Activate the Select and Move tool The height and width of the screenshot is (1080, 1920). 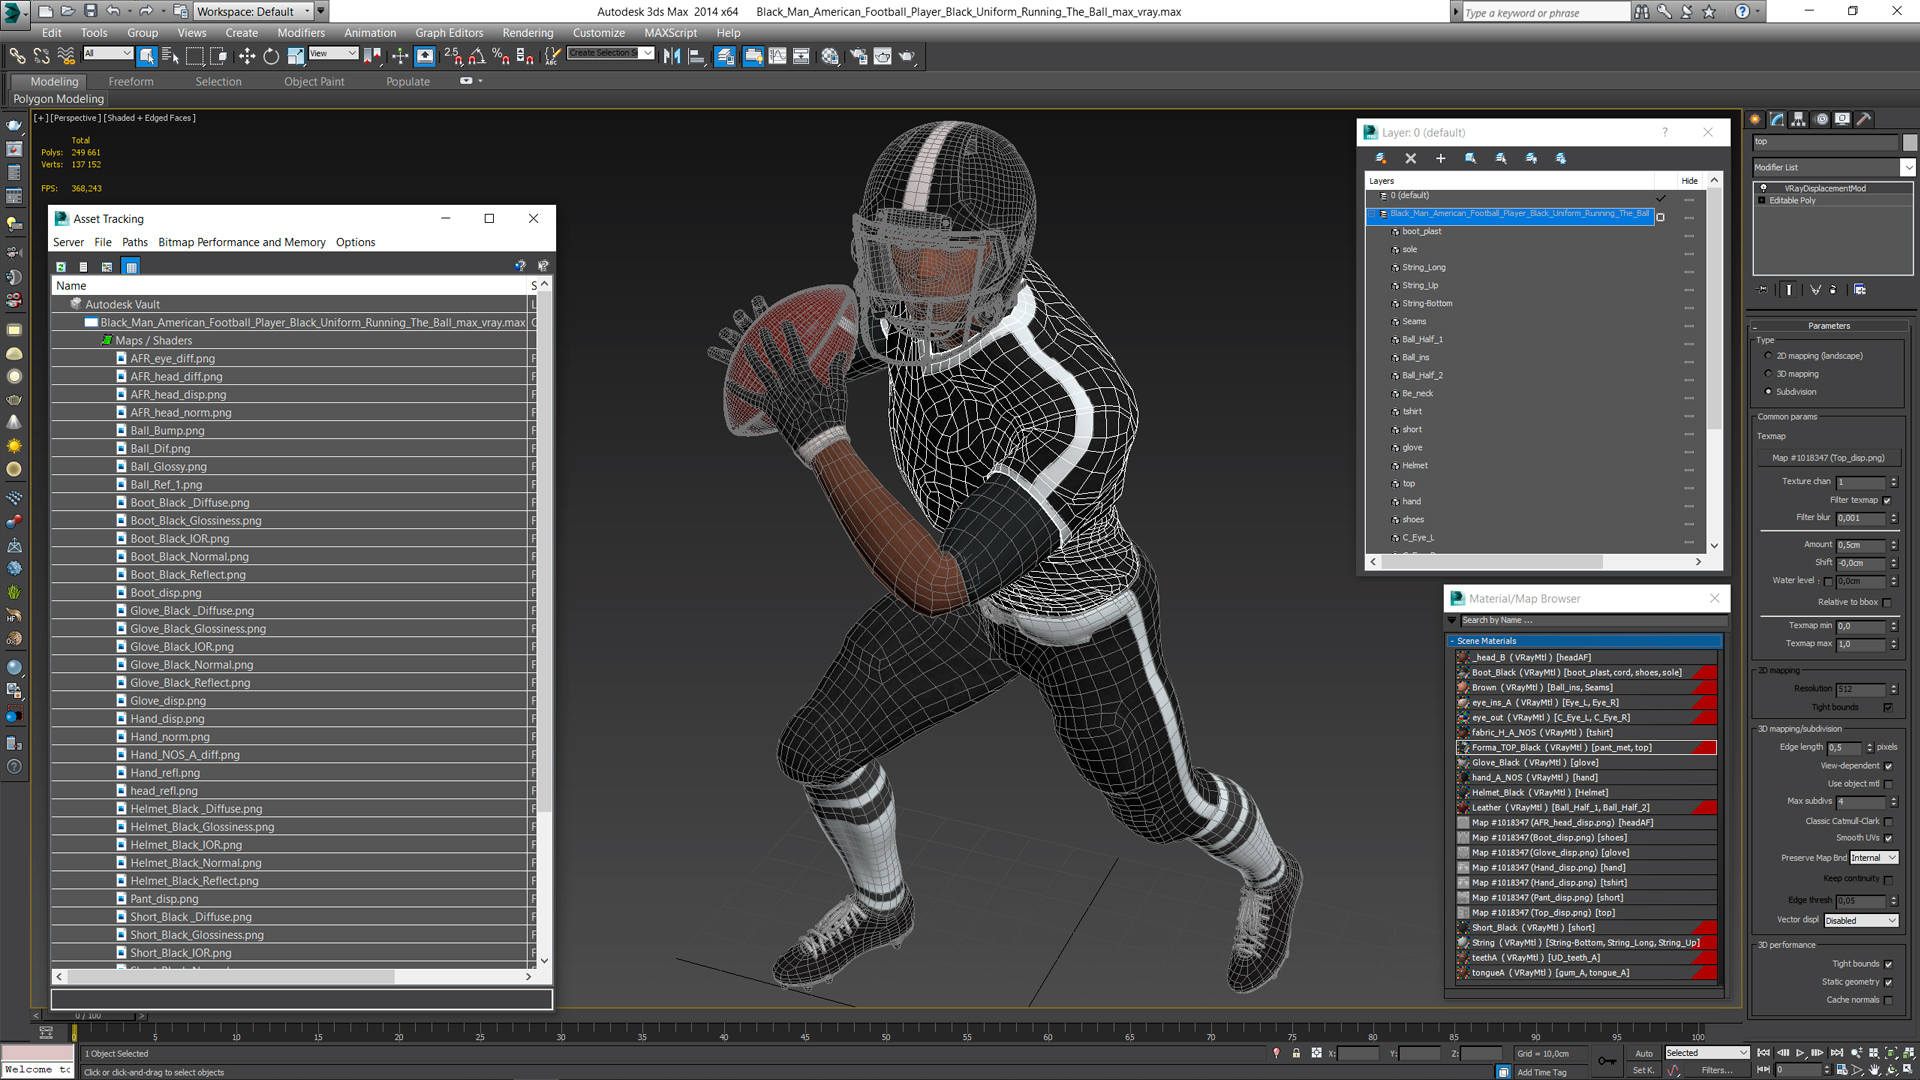246,56
